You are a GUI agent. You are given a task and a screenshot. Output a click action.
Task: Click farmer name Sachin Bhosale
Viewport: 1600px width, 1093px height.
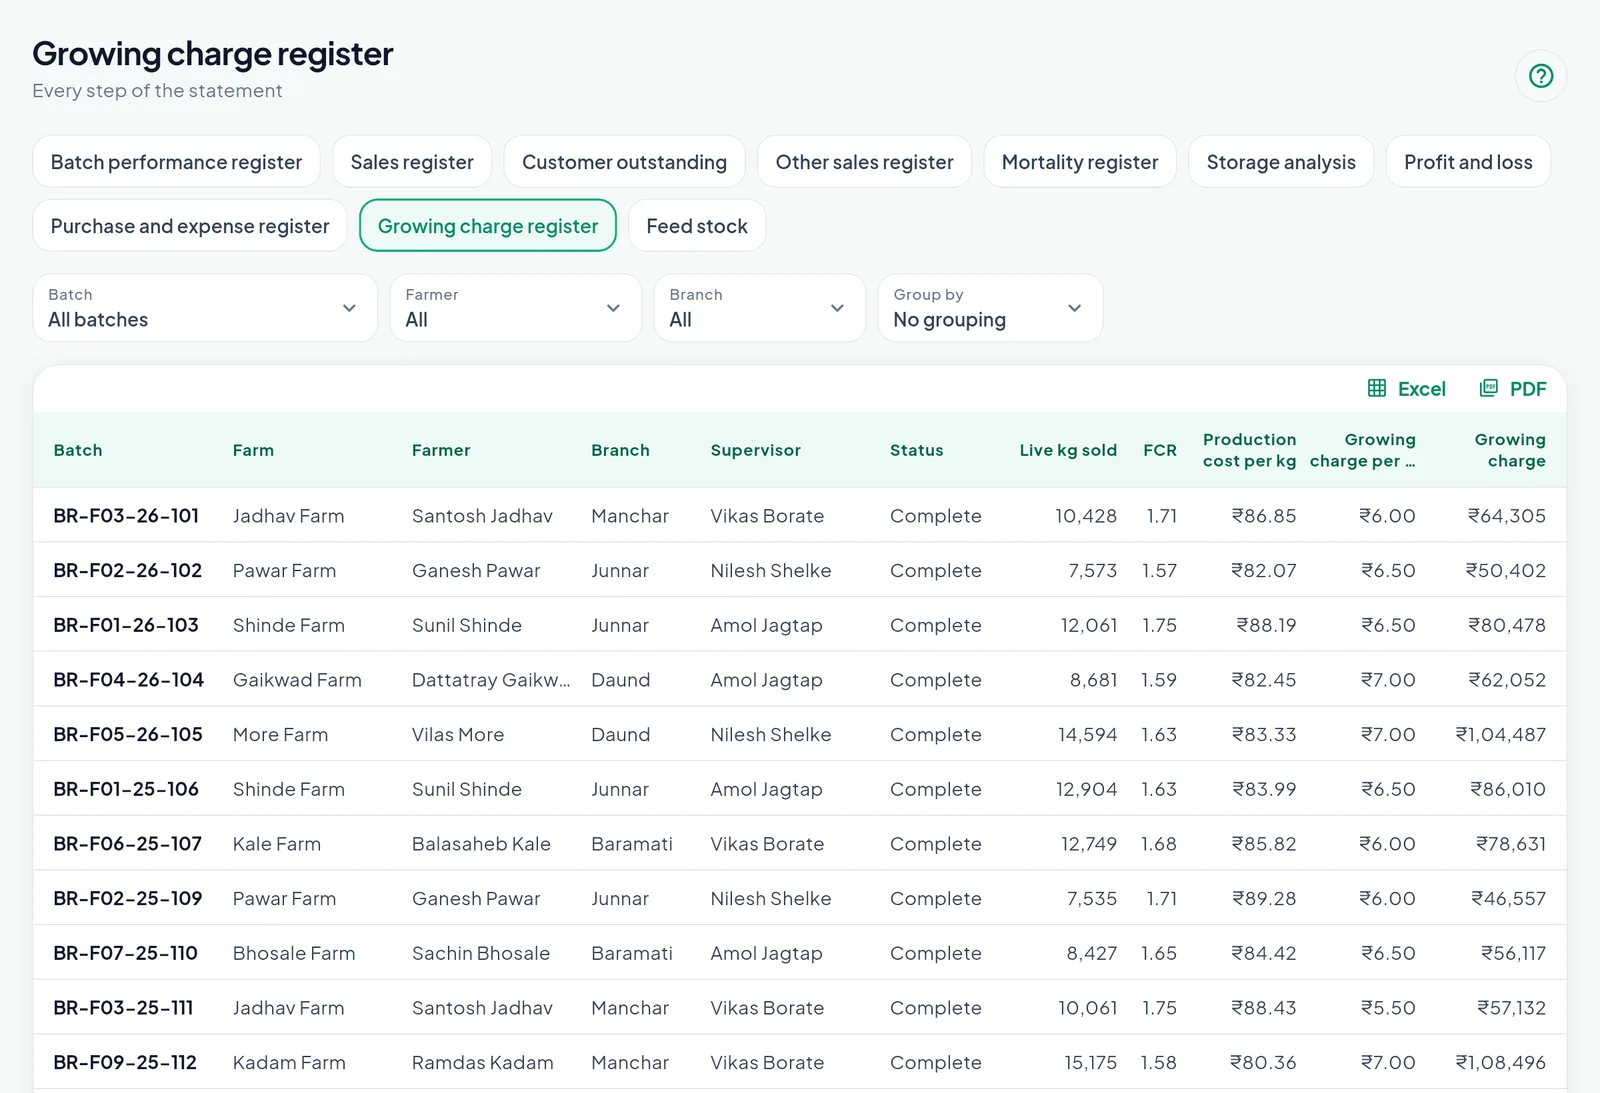coord(481,953)
